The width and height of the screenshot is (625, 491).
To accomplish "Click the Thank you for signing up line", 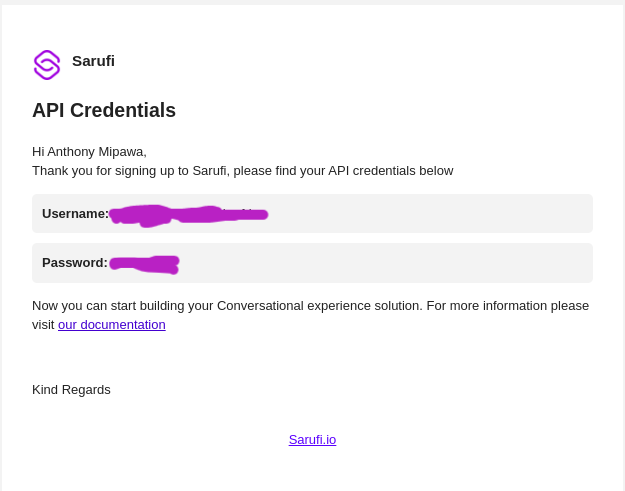I will pyautogui.click(x=243, y=171).
